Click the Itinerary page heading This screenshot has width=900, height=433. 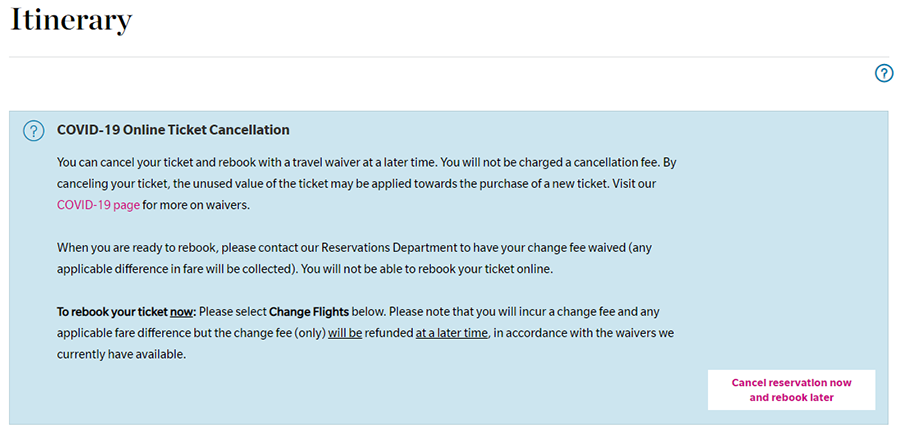(71, 21)
